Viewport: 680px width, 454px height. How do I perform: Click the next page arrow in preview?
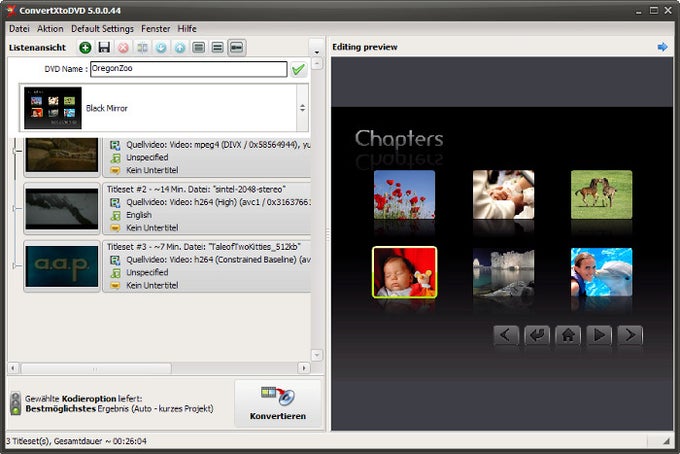click(x=630, y=335)
